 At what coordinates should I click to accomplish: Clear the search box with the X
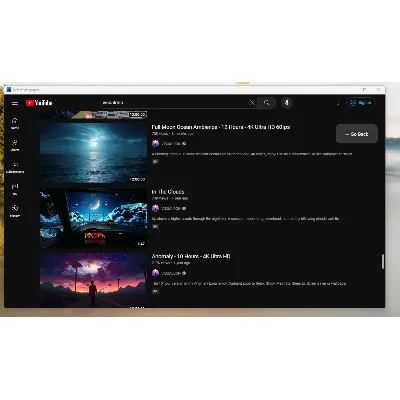tap(252, 103)
